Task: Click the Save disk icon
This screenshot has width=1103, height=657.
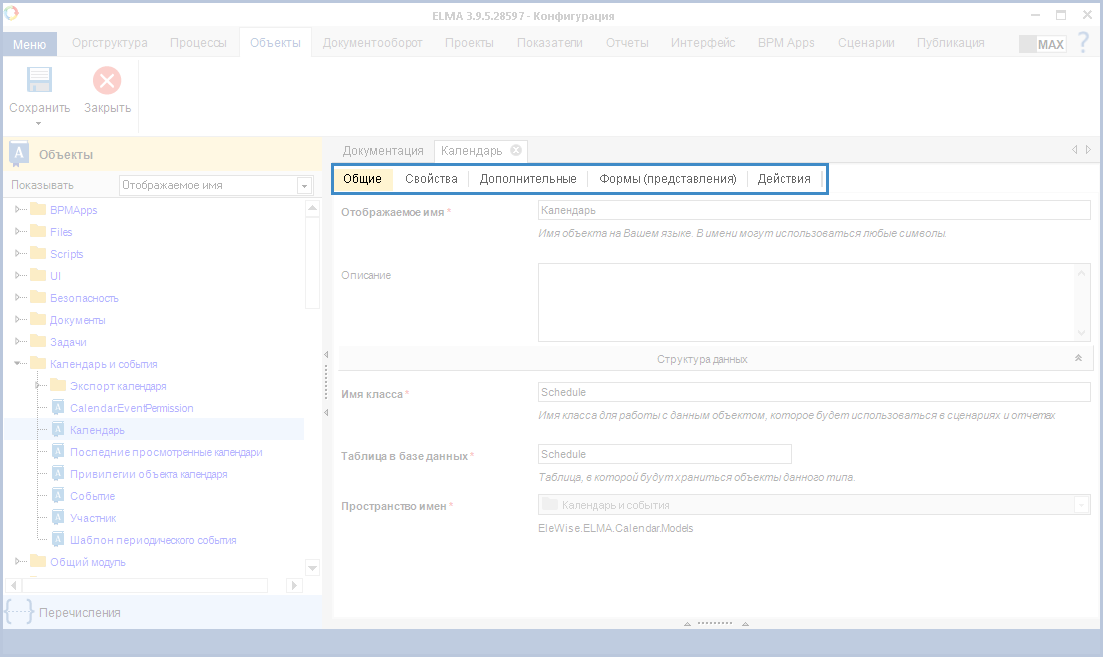Action: pos(39,81)
